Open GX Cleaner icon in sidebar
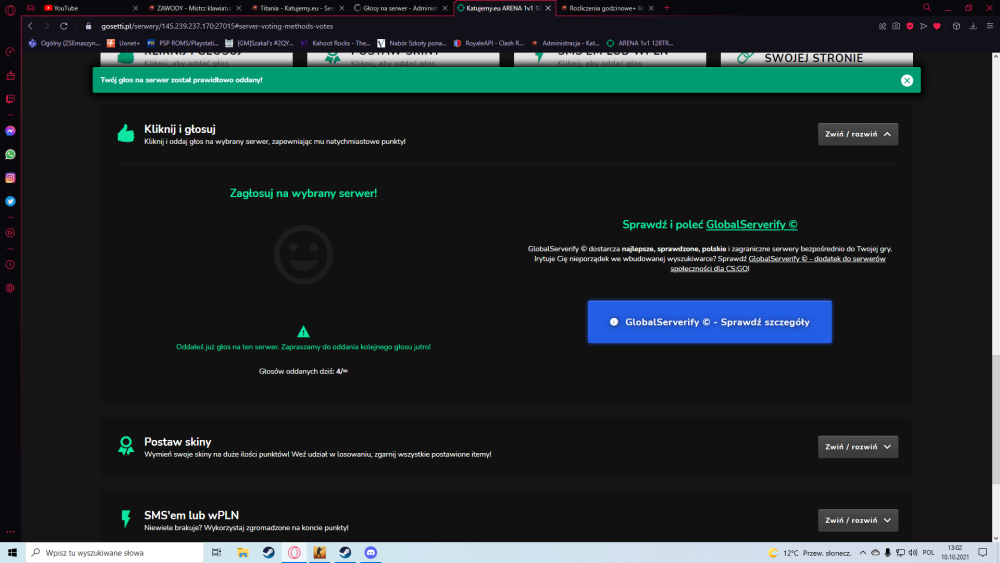Image resolution: width=1000 pixels, height=563 pixels. pos(10,75)
